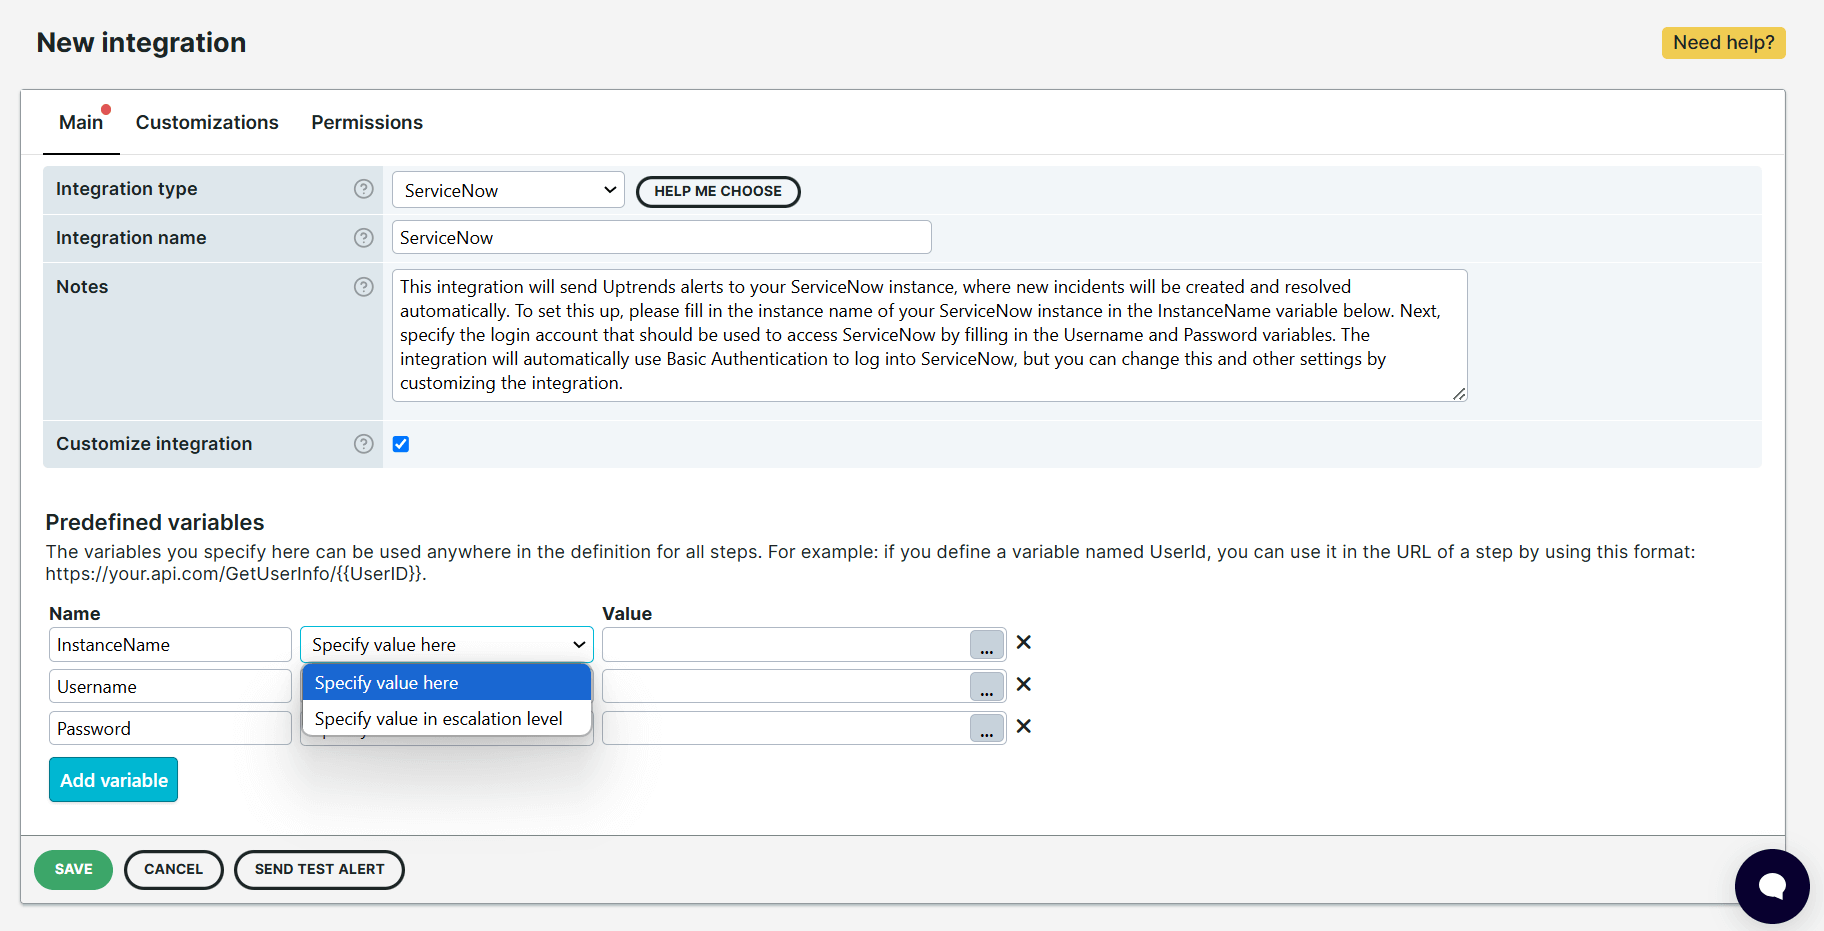
Task: Focus the Integration name input field
Action: point(662,238)
